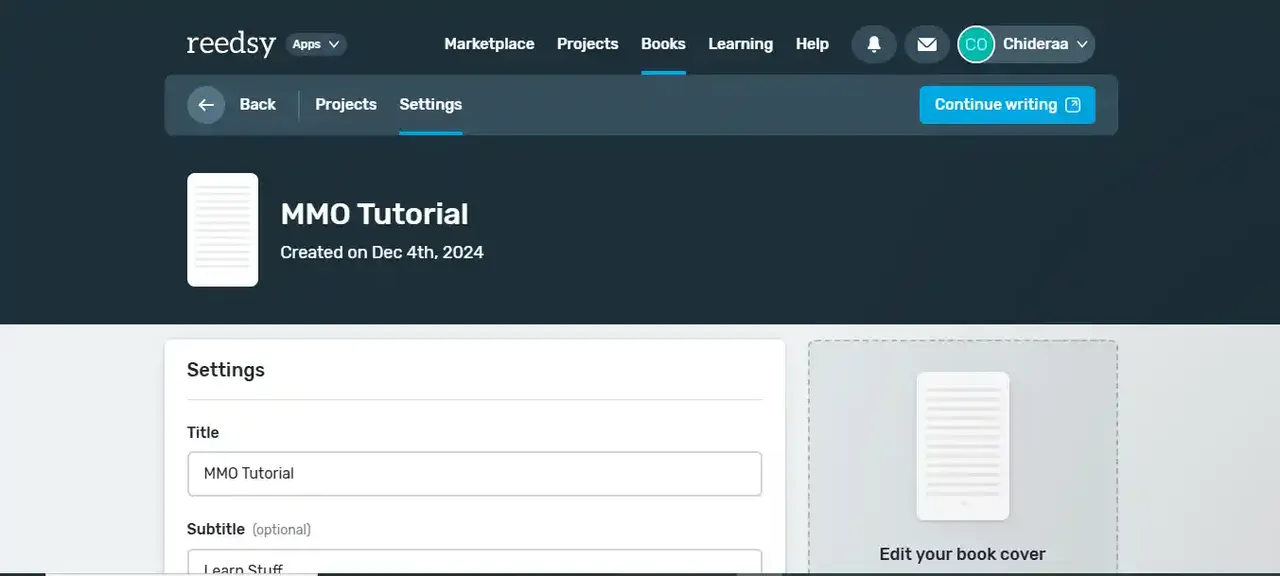Switch to the Settings sub-tab
This screenshot has width=1280, height=576.
pos(430,104)
